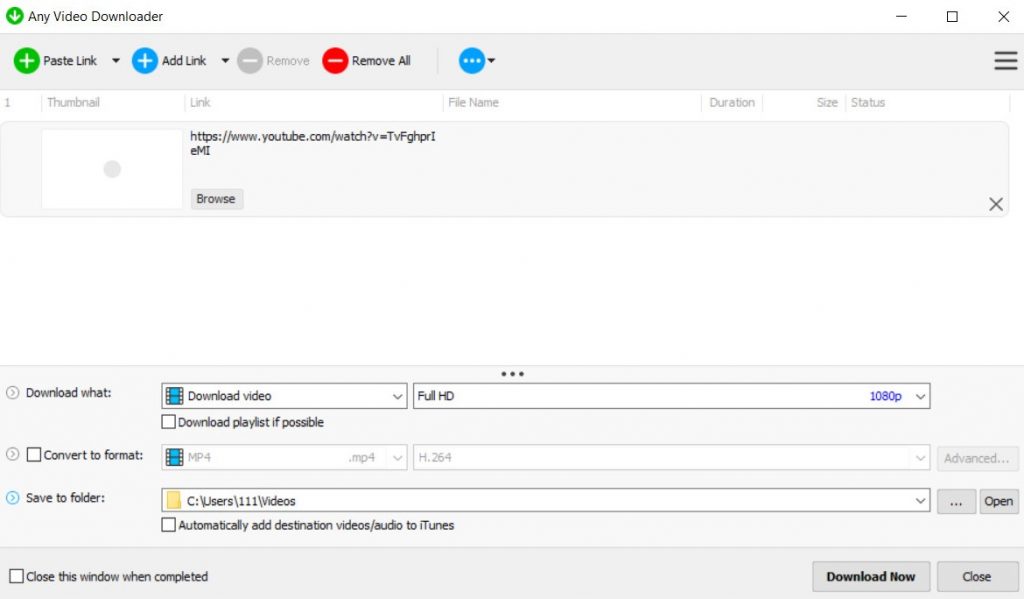Enable Download playlist if possible

168,422
